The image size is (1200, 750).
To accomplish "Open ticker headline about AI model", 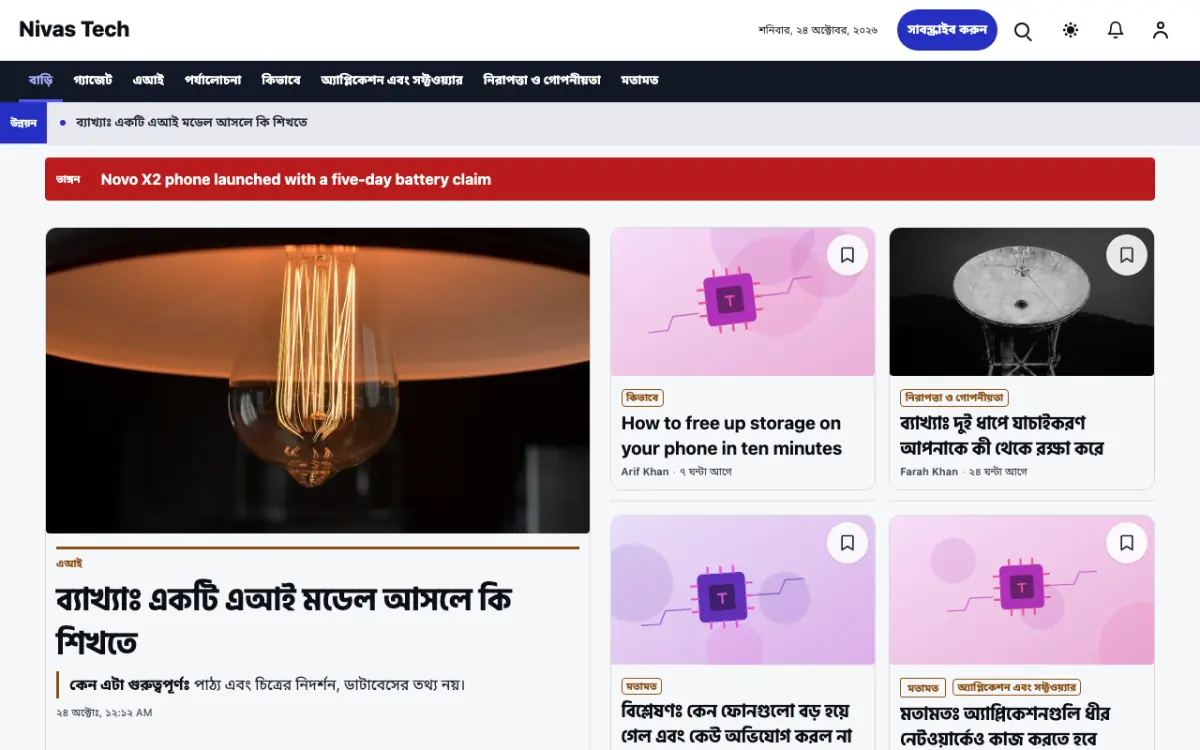I will coord(191,122).
